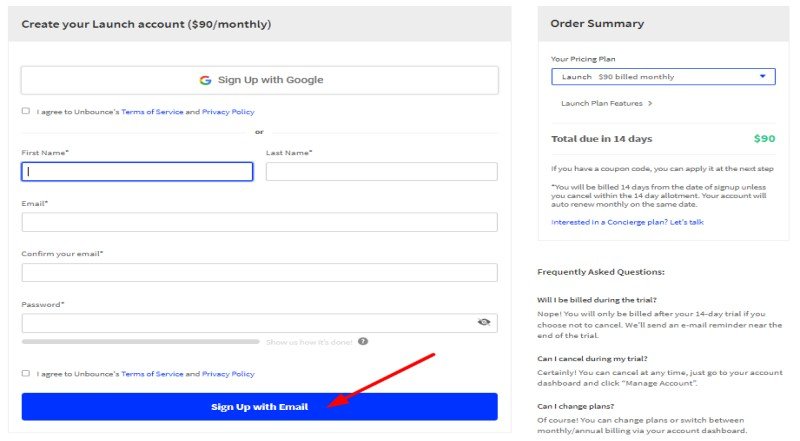Click the Interested in a Concierge plan link
Image resolution: width=800 pixels, height=441 pixels.
tap(627, 222)
